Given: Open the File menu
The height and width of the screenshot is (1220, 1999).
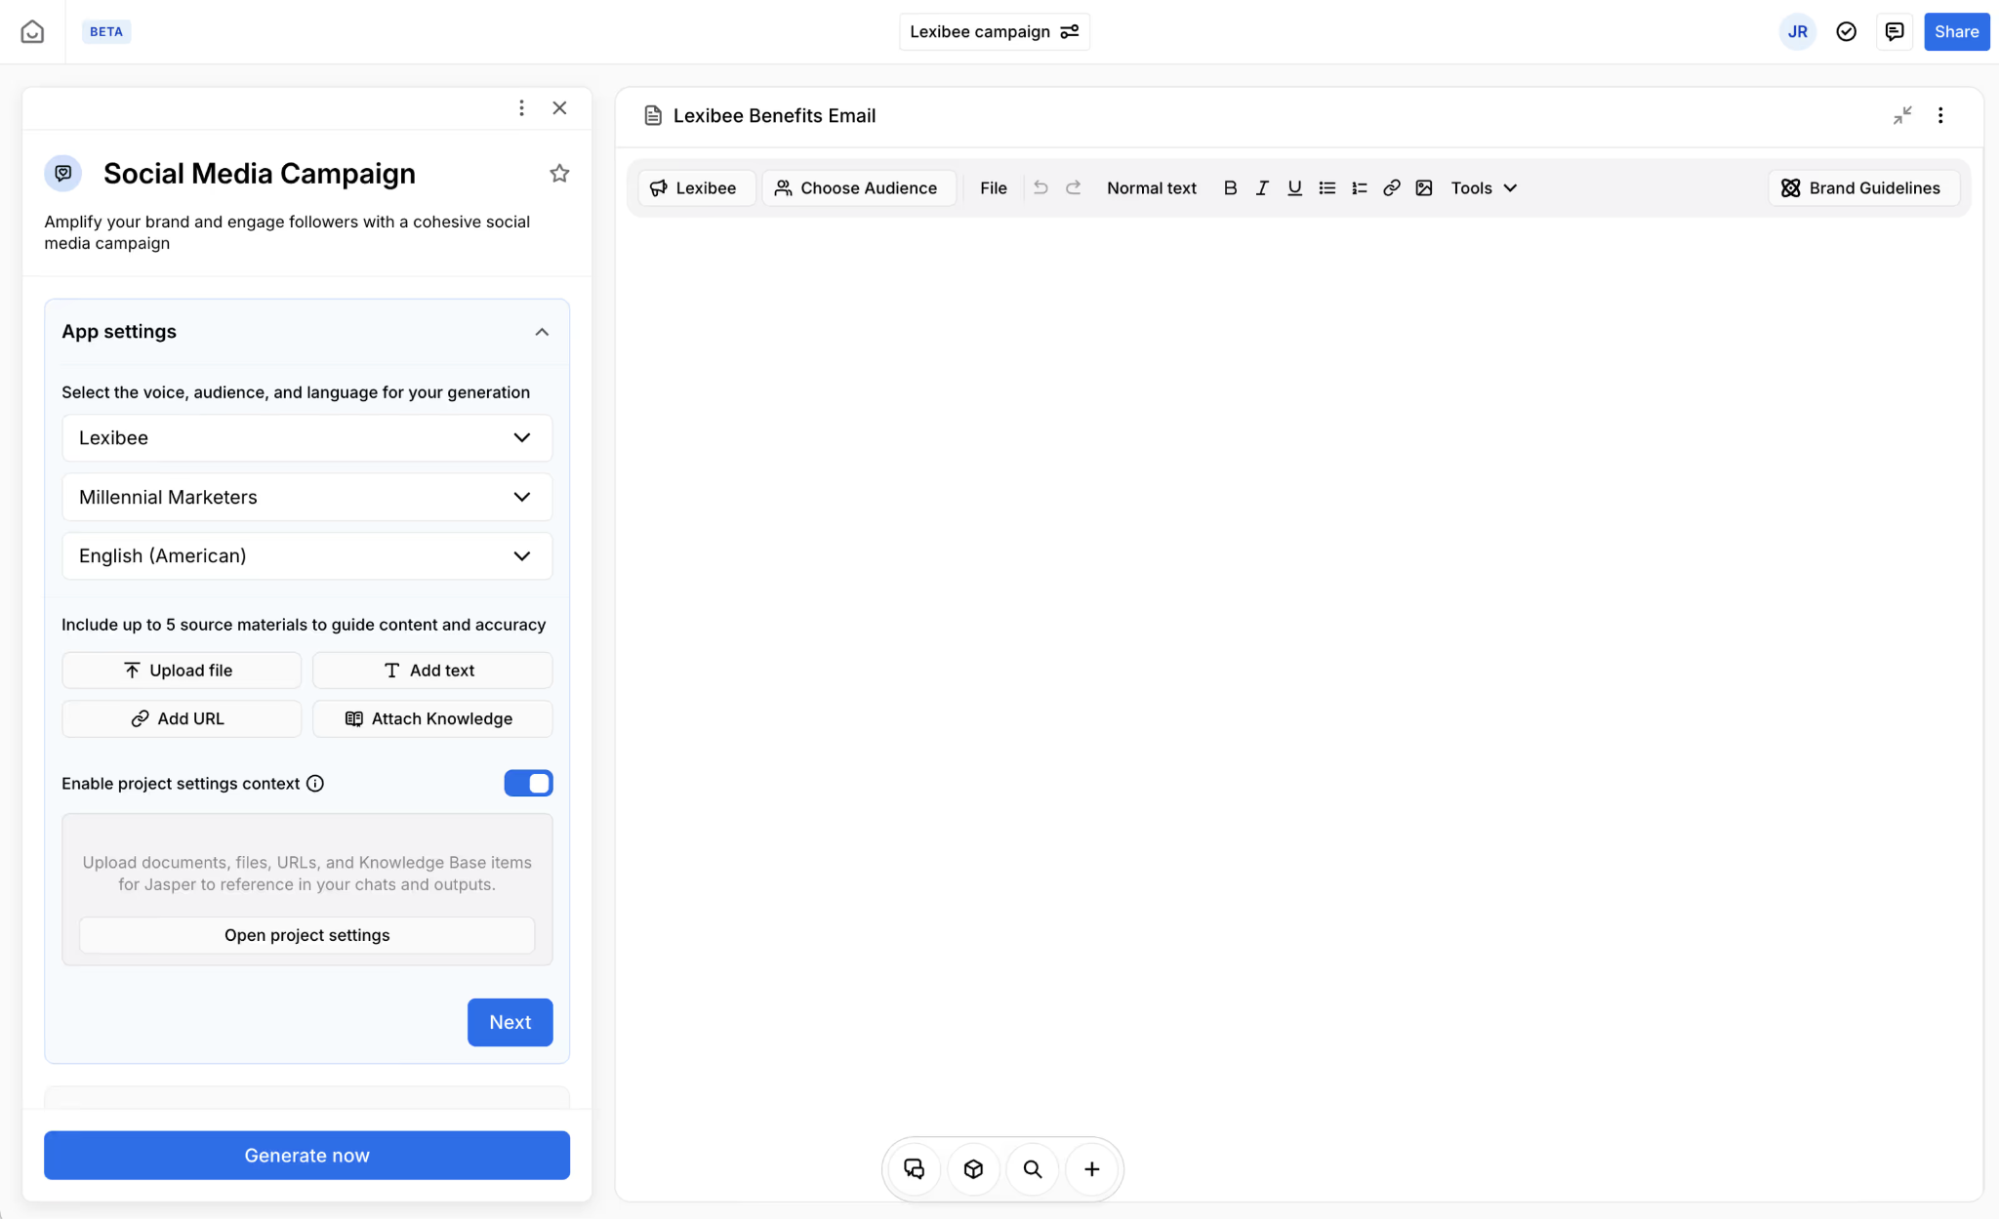Looking at the screenshot, I should (993, 188).
